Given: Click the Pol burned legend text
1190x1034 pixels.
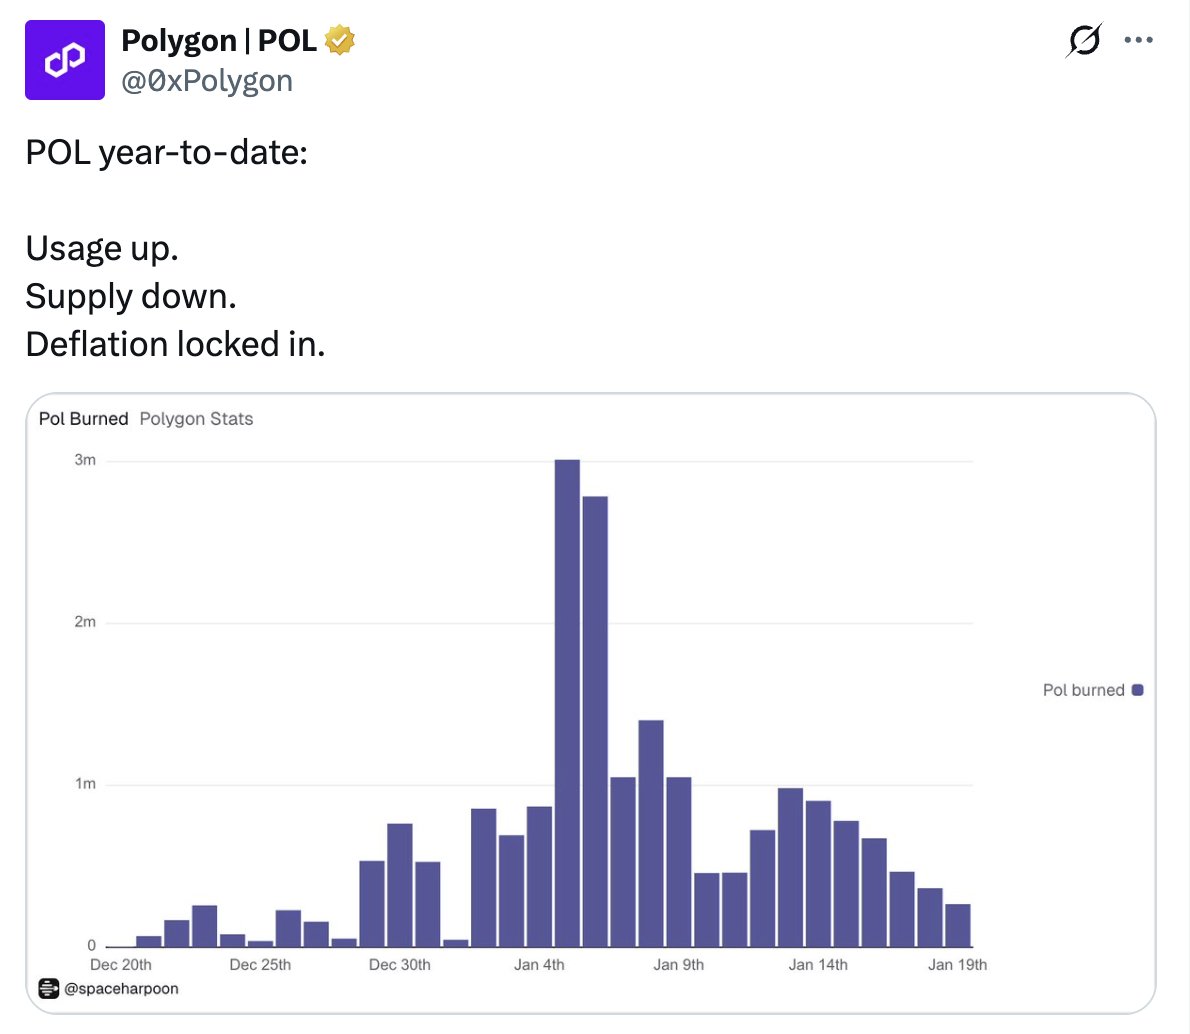Looking at the screenshot, I should [1083, 690].
